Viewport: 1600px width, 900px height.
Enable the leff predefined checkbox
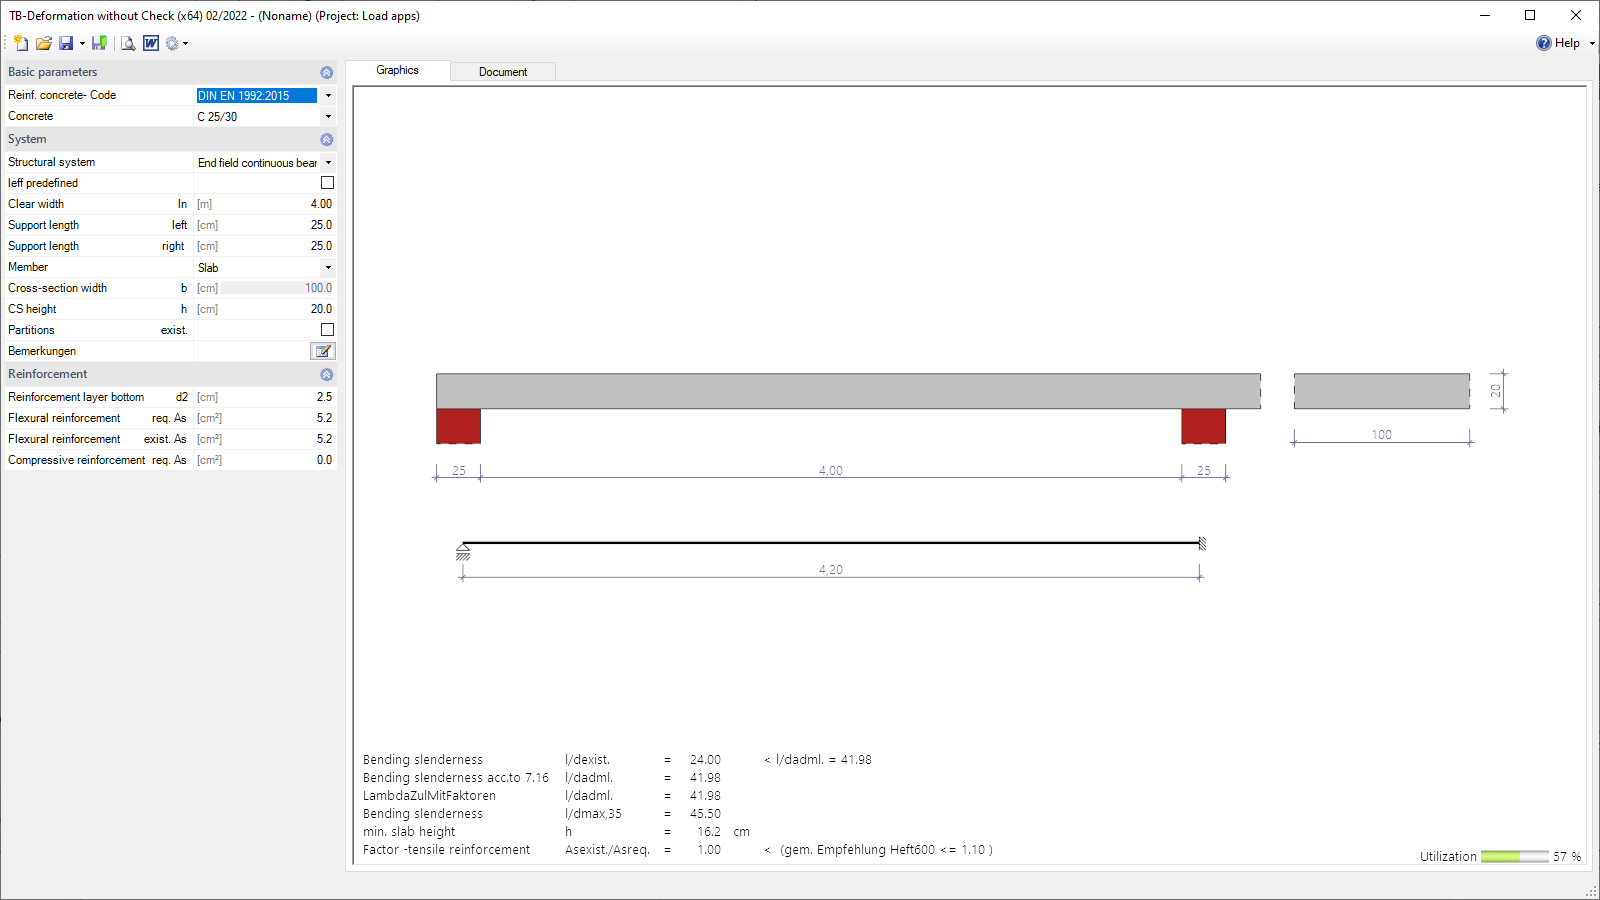point(327,183)
